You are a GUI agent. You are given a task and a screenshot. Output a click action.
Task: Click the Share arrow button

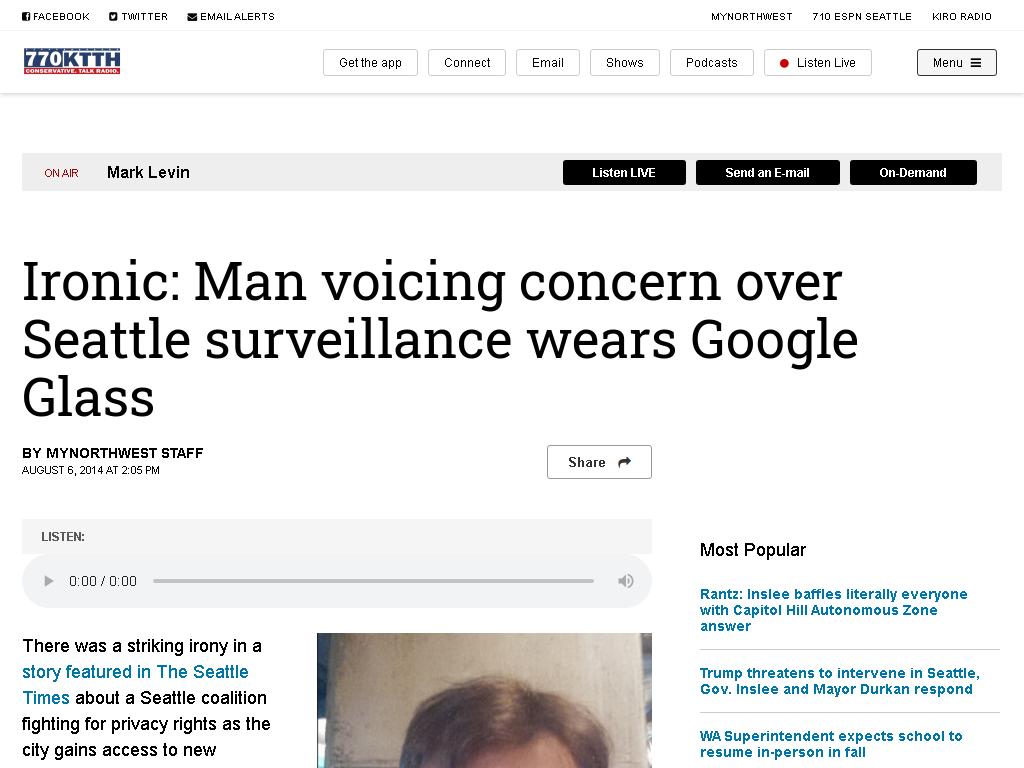click(x=599, y=462)
